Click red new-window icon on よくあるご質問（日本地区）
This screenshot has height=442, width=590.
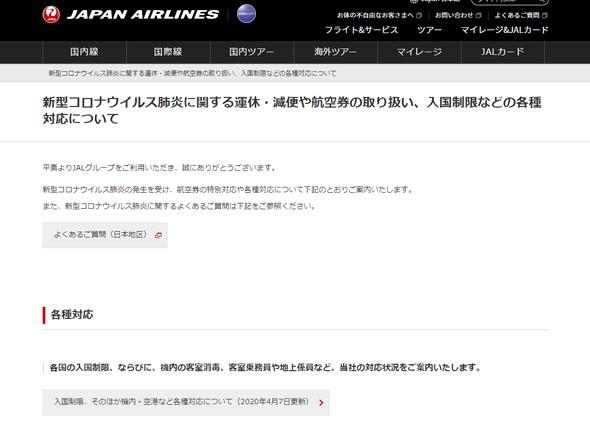[158, 235]
